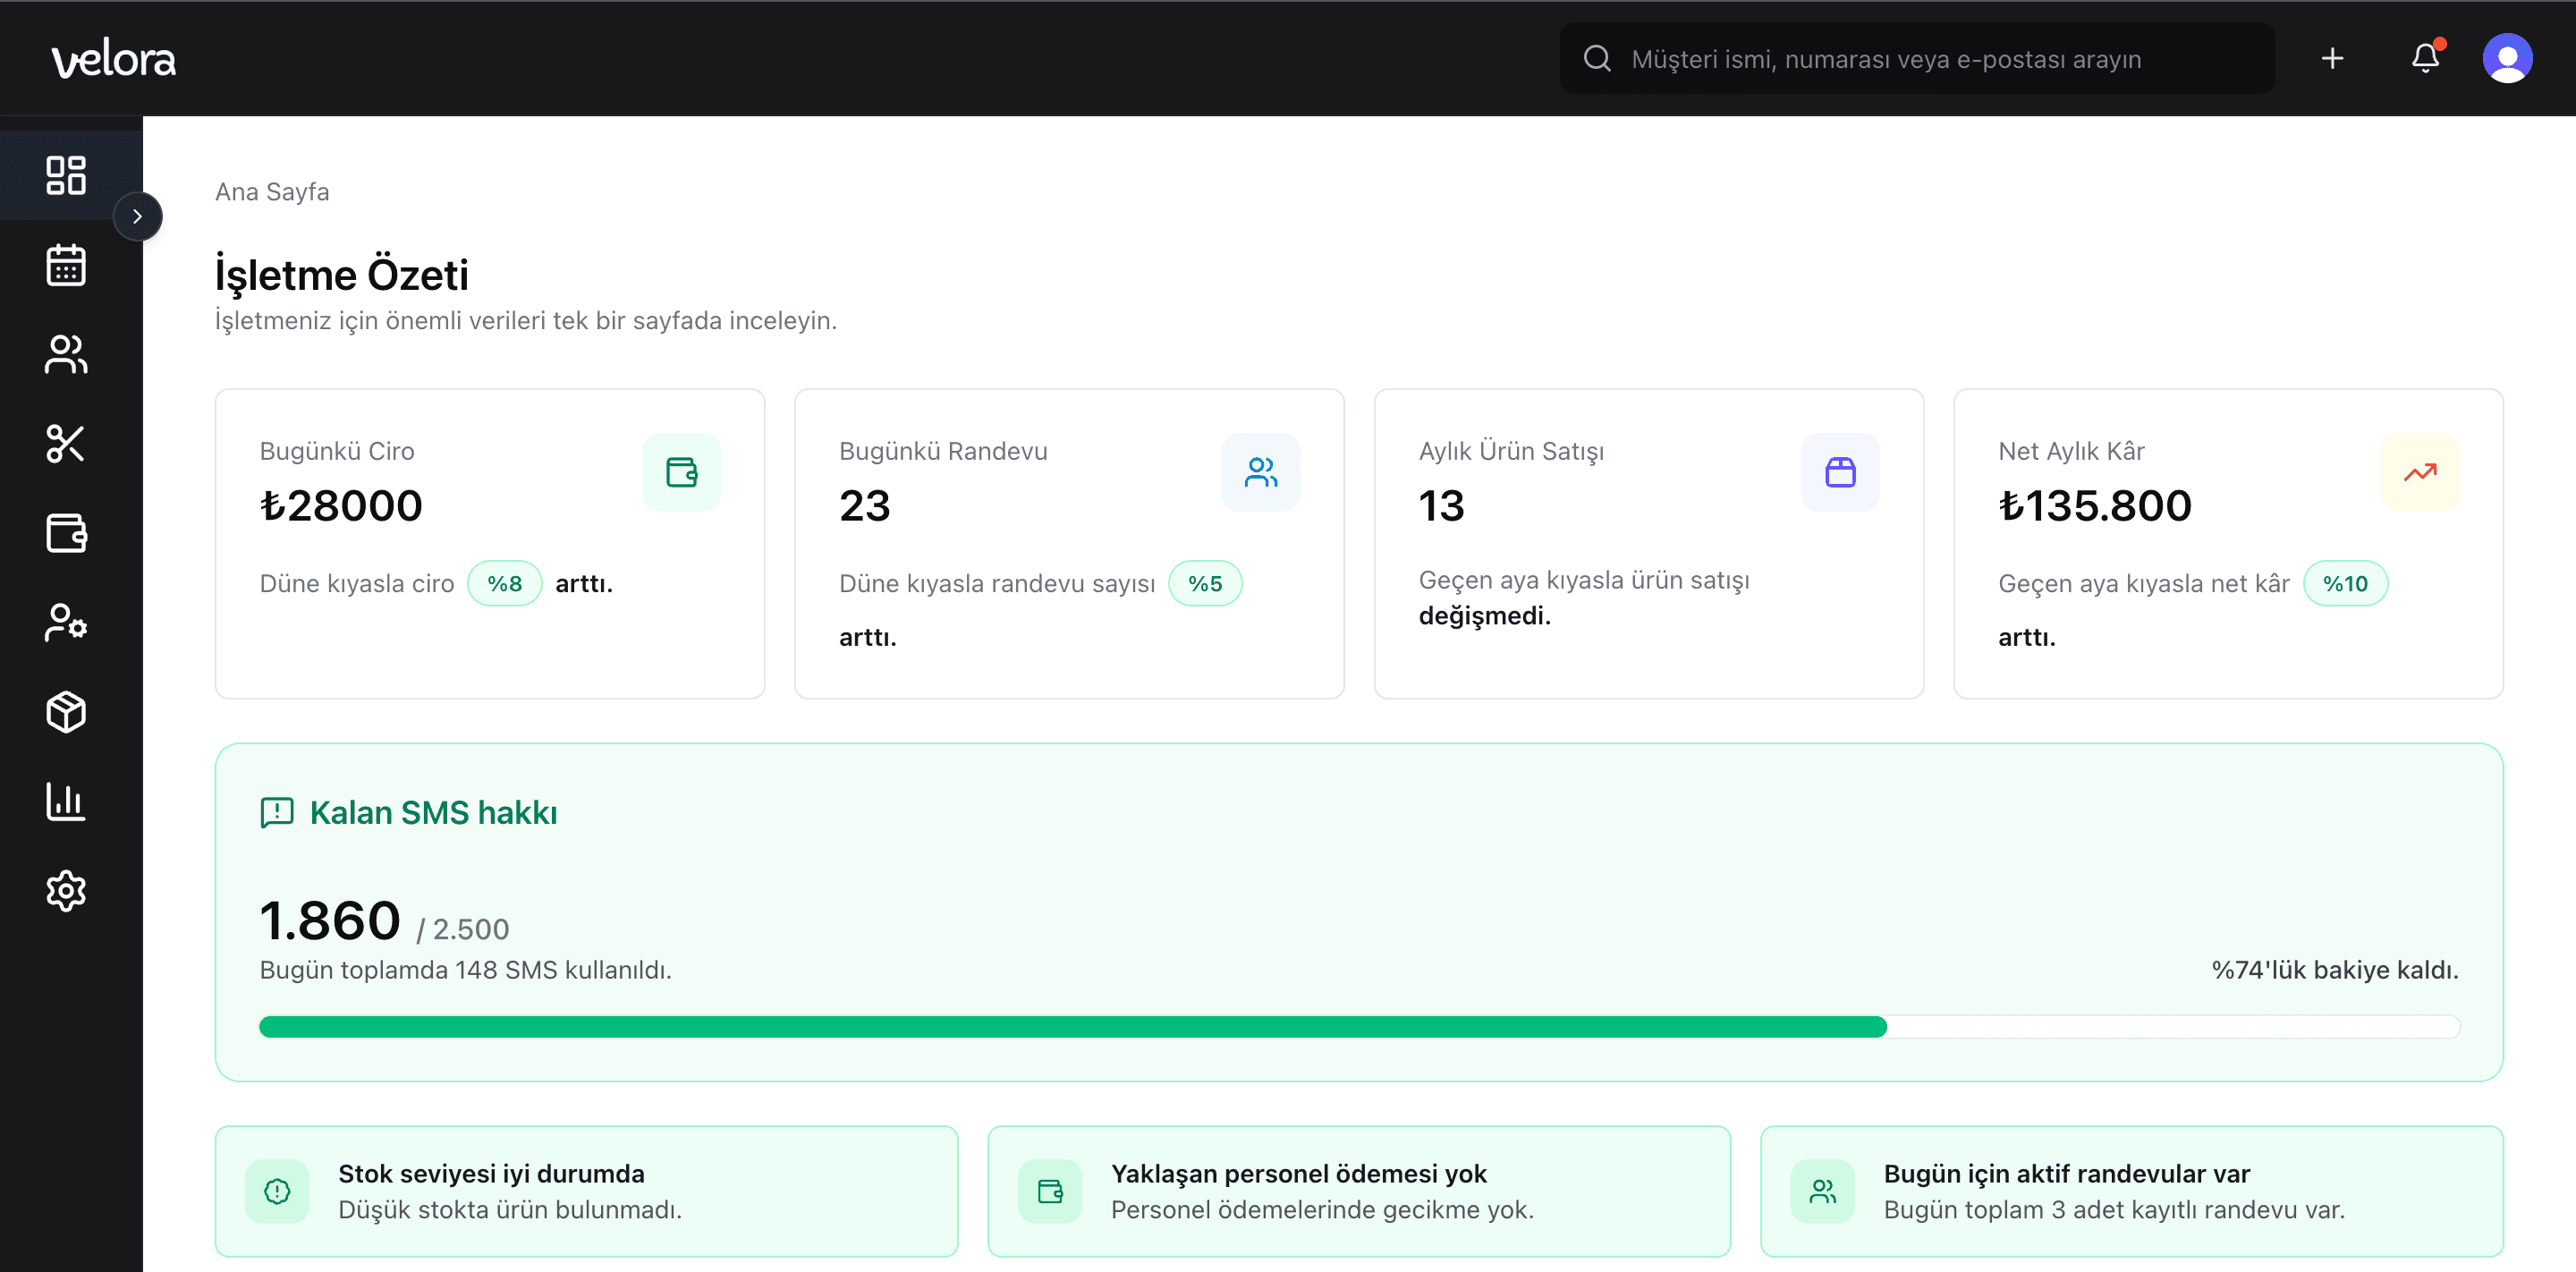Open the scissors services icon in sidebar

(66, 443)
